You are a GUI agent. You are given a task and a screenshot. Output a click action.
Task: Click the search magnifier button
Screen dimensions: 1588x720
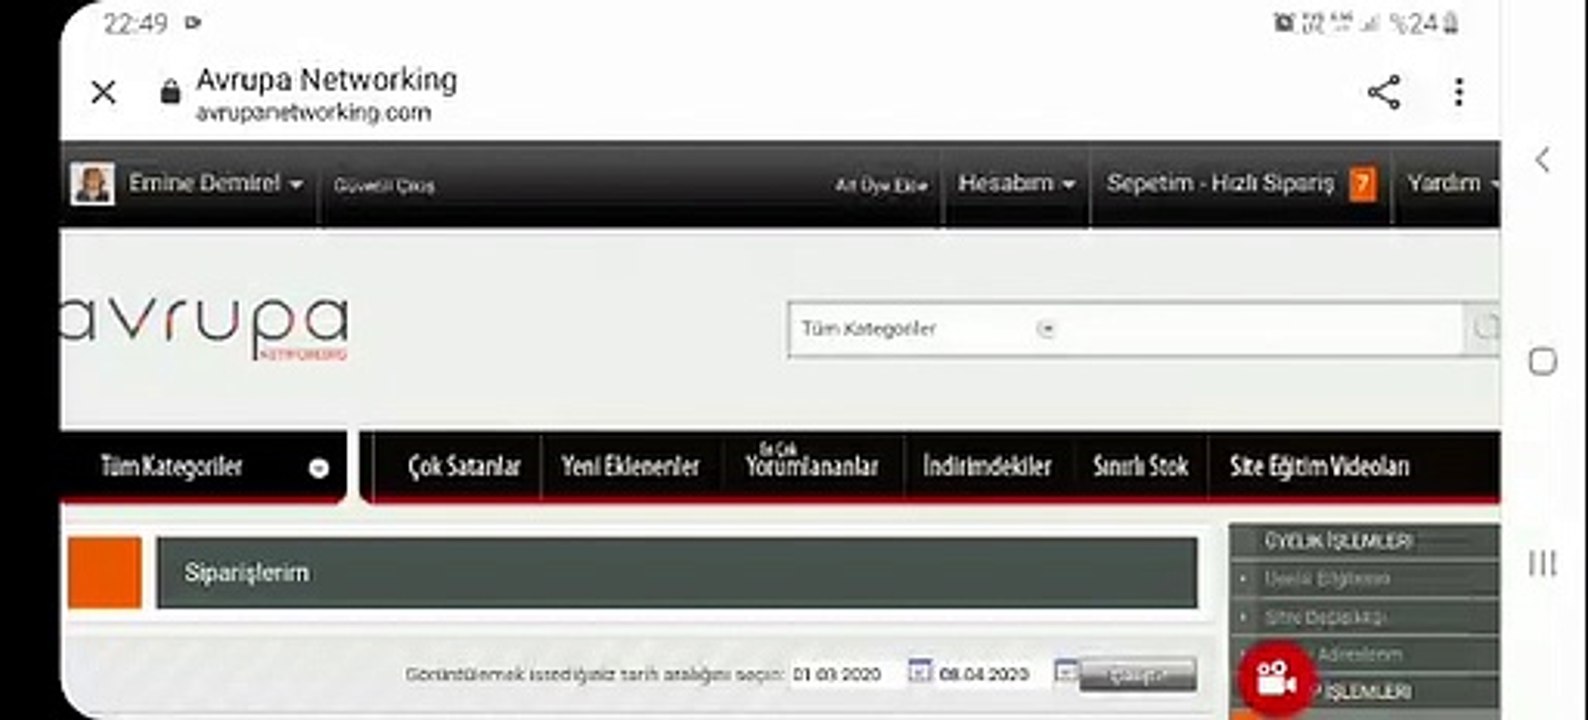tap(1484, 329)
